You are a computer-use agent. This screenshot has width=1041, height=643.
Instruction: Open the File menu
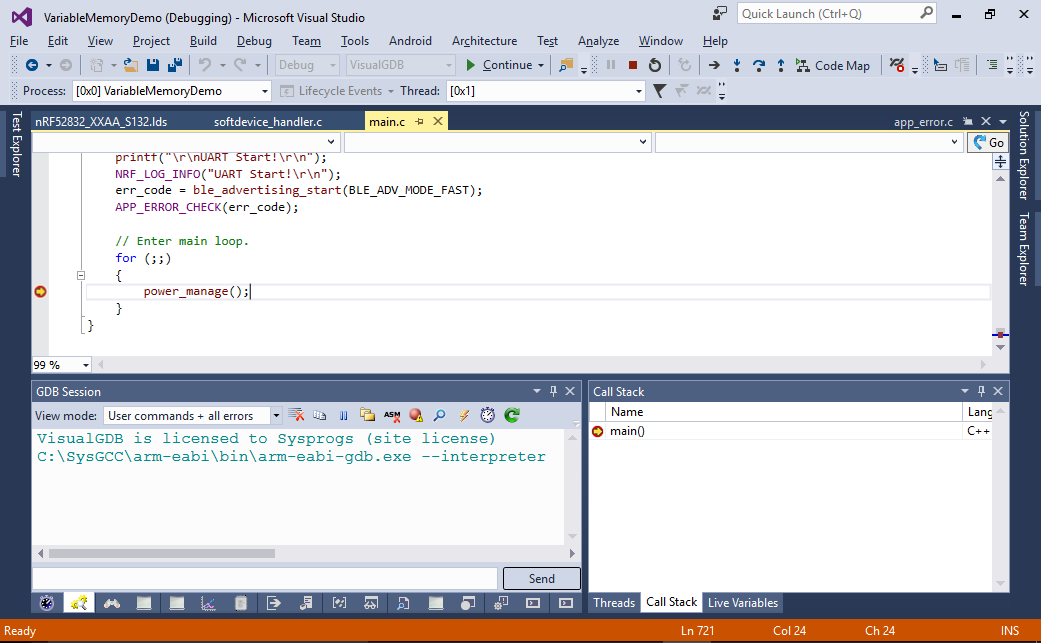pos(19,41)
